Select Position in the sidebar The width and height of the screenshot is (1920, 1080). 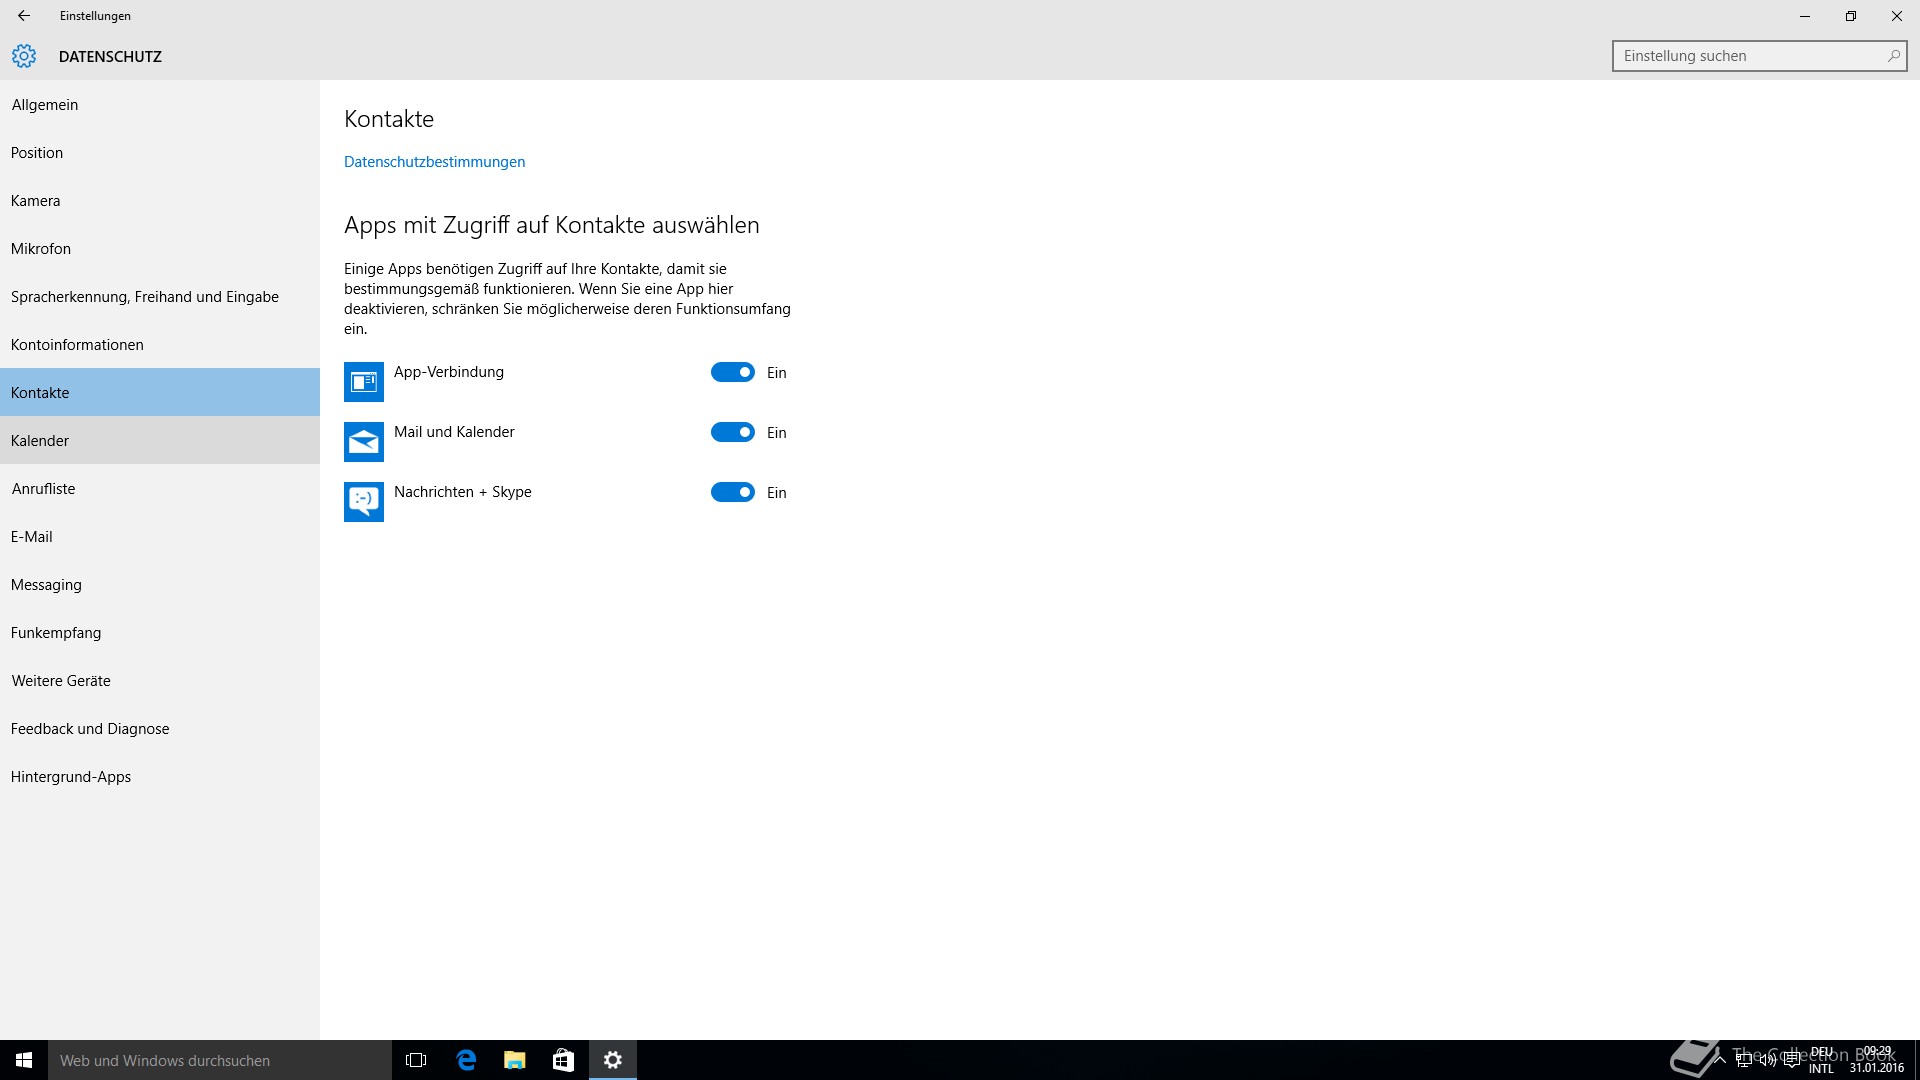click(x=160, y=152)
